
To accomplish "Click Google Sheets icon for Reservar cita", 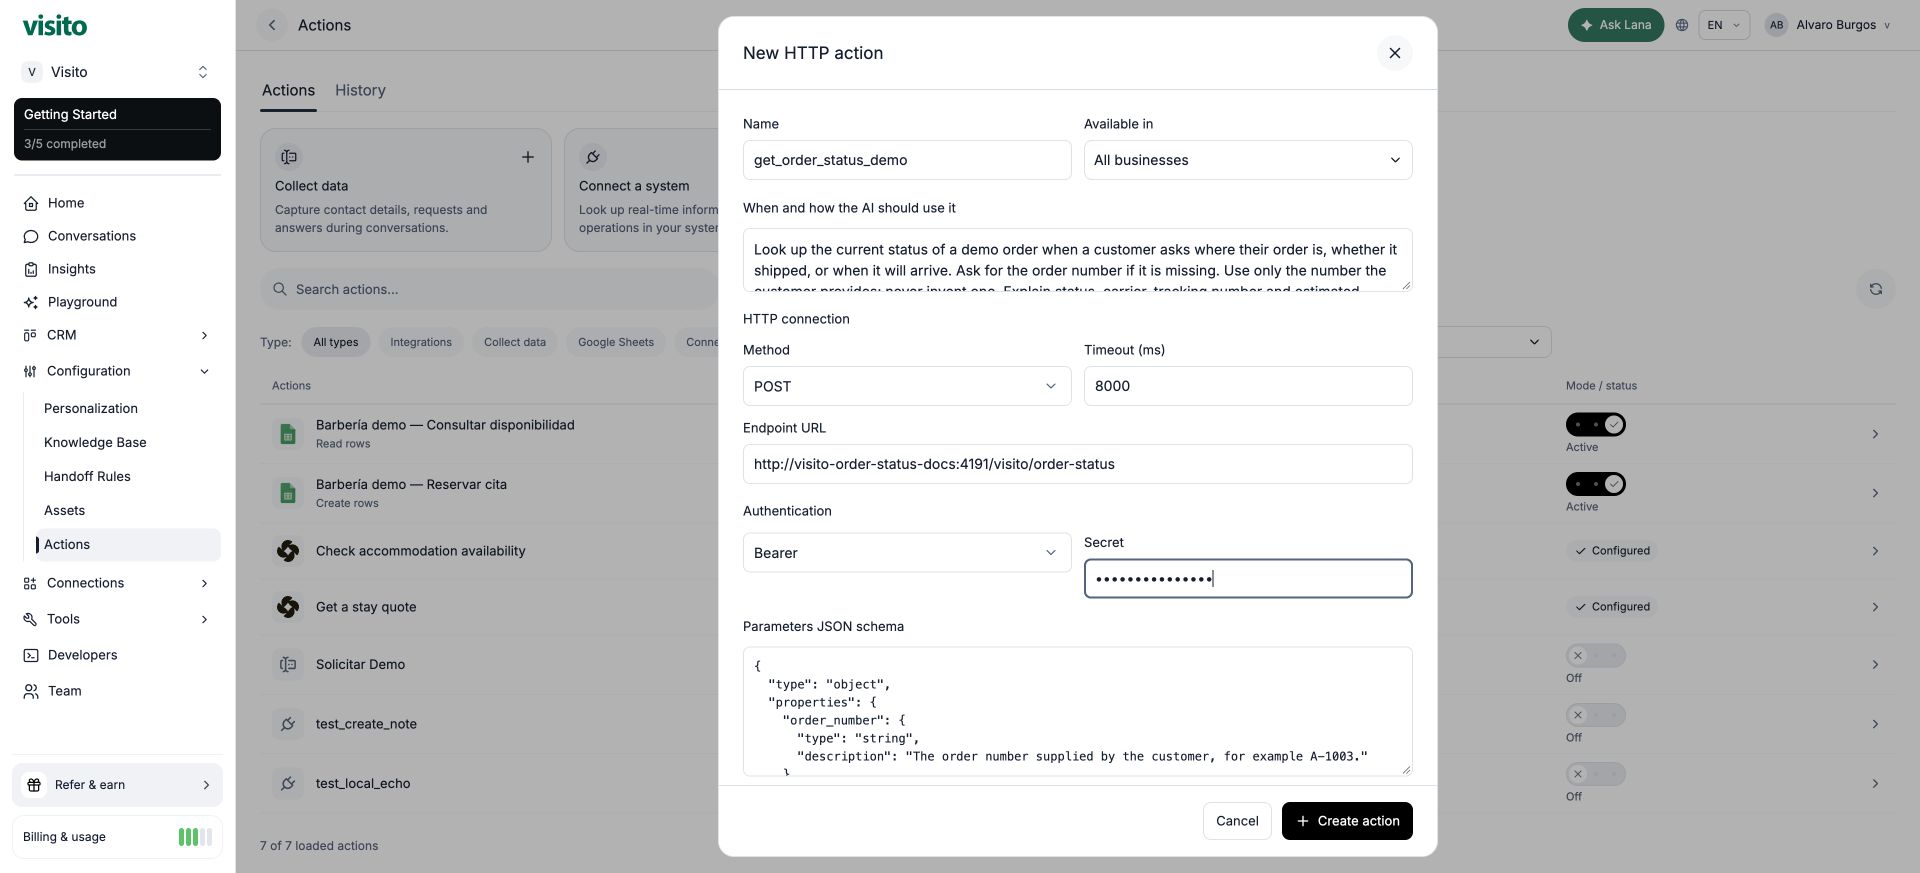I will [288, 493].
